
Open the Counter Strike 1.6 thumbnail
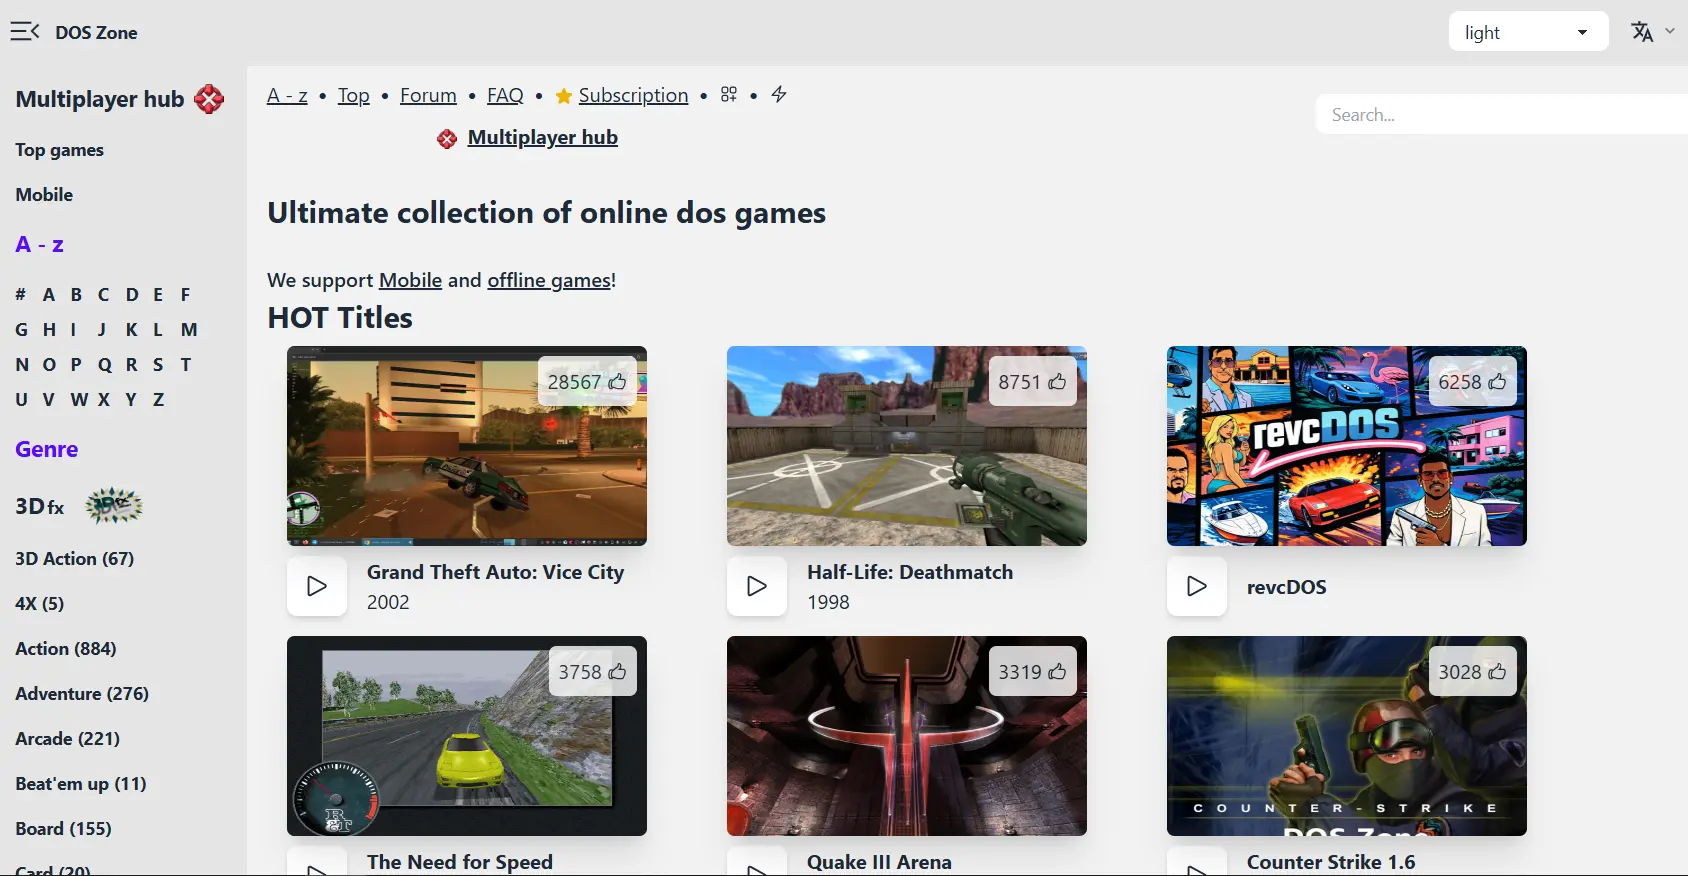point(1347,736)
